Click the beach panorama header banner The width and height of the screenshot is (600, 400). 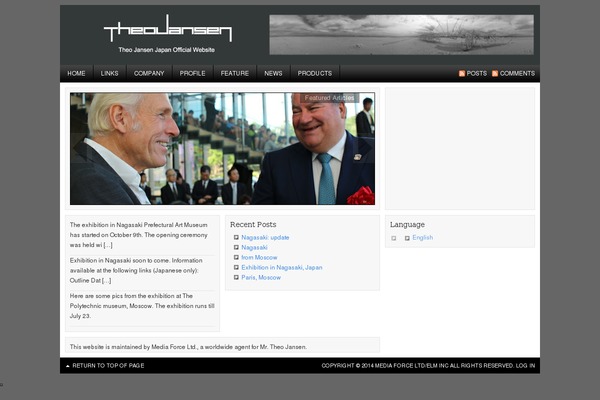(x=401, y=34)
